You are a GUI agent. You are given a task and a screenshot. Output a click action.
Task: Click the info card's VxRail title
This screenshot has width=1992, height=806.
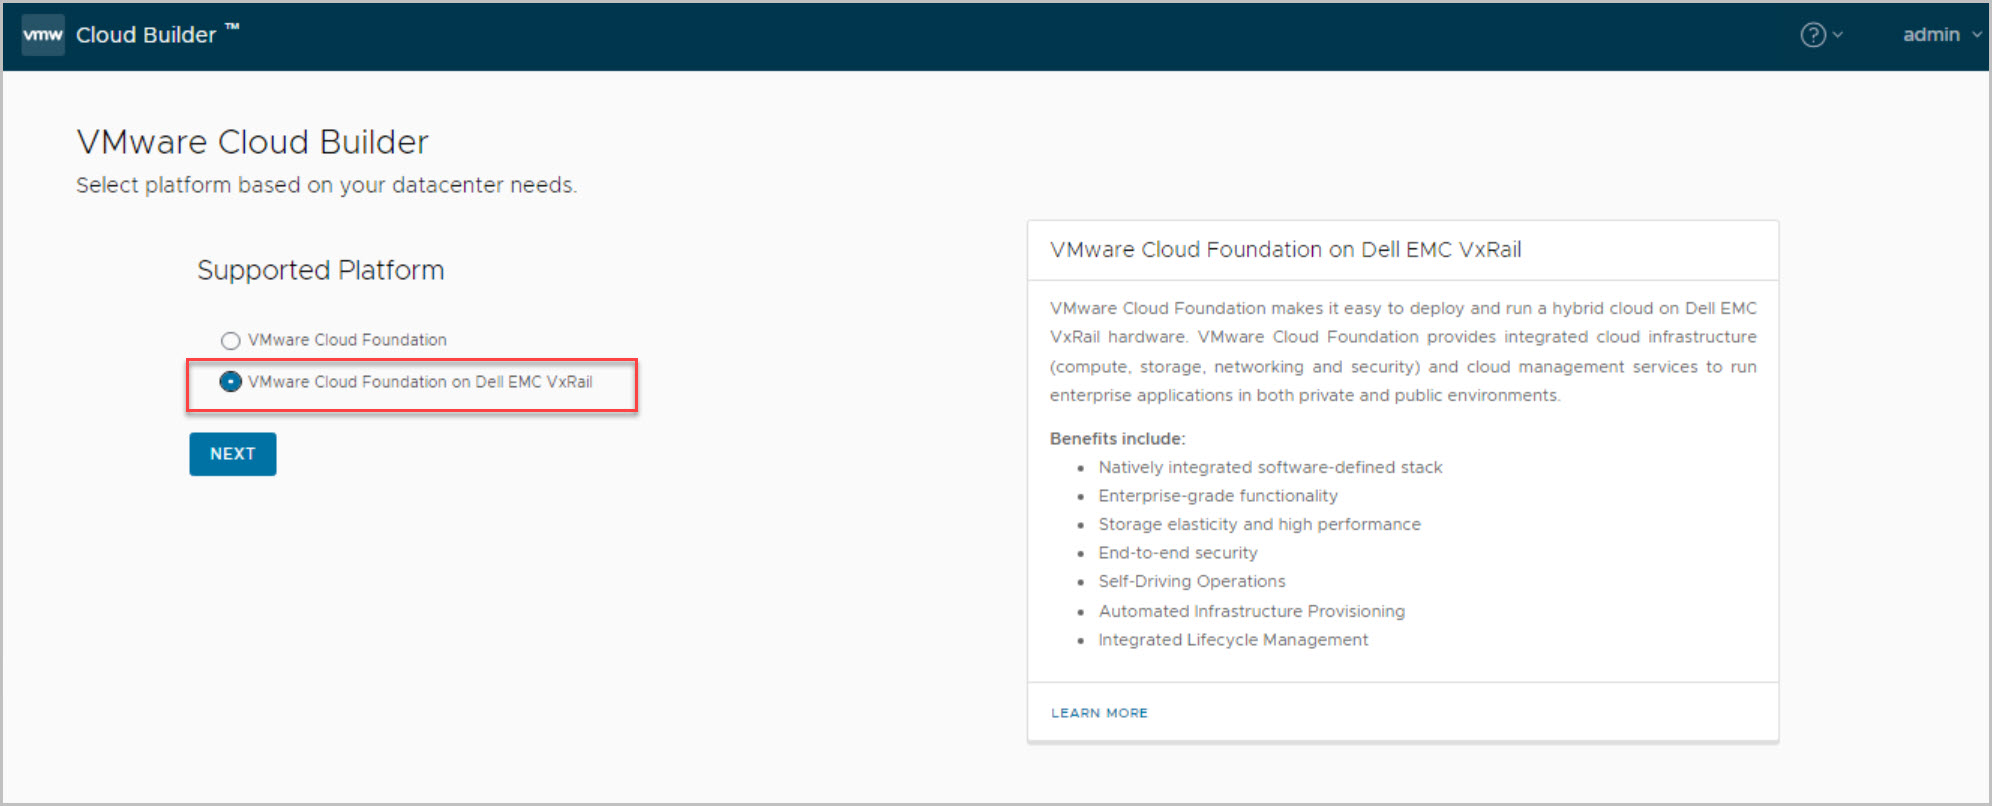tap(1285, 250)
